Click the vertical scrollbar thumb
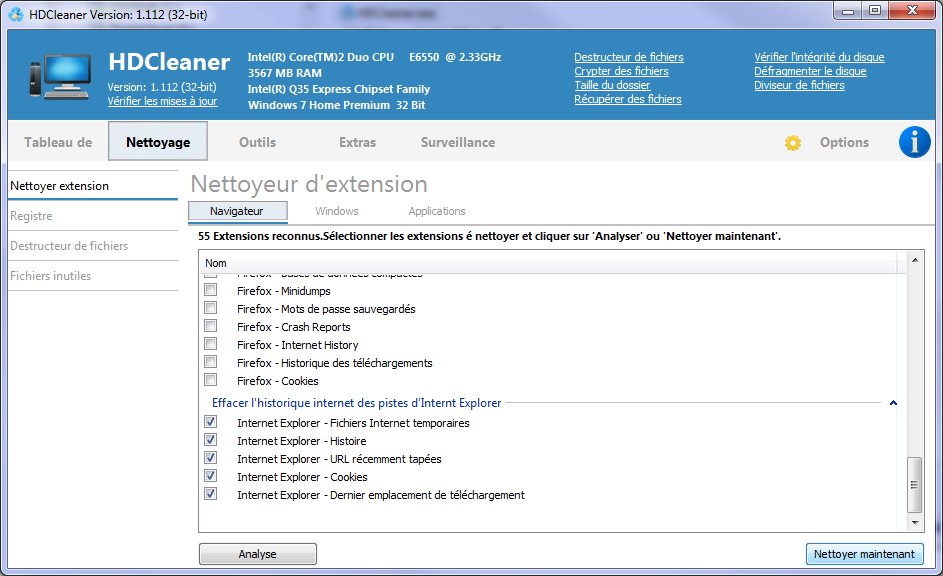Viewport: 943px width, 576px height. click(915, 485)
